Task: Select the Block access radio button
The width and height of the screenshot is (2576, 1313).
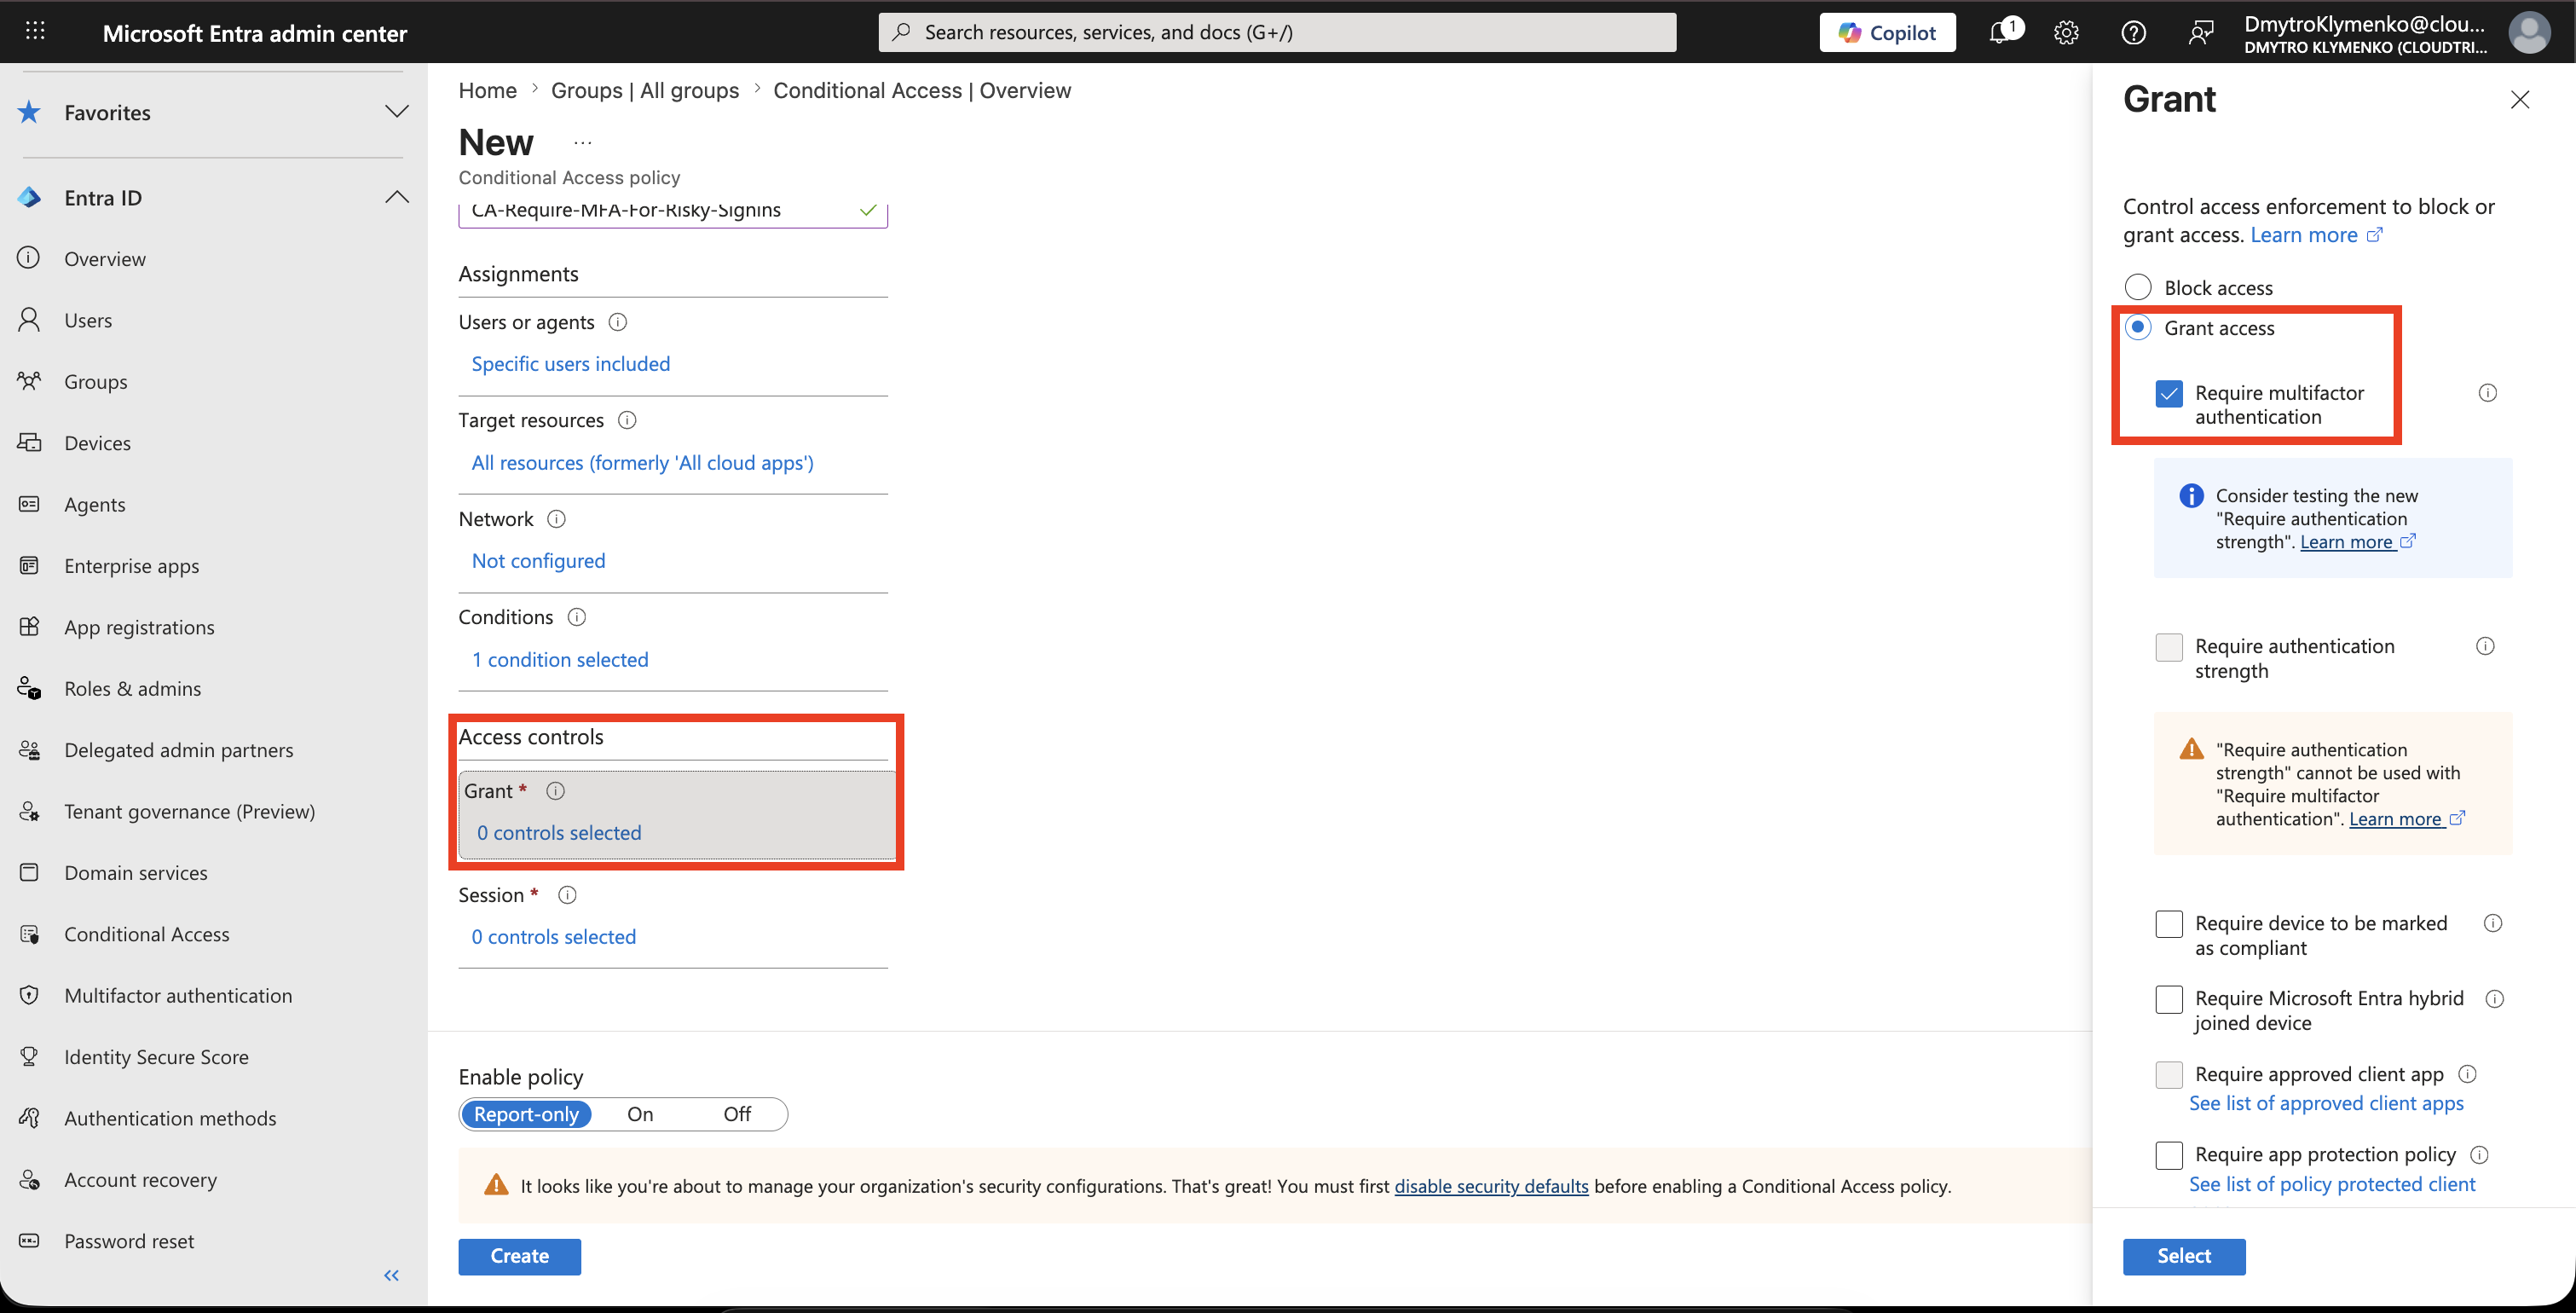Action: click(x=2138, y=287)
